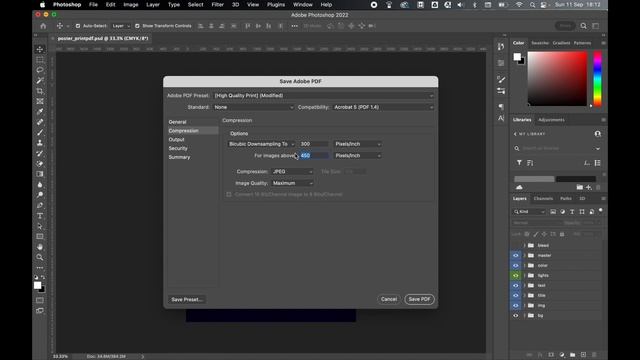Click the hue slider strip in Color panel
This screenshot has width=640, height=360.
coord(597,79)
